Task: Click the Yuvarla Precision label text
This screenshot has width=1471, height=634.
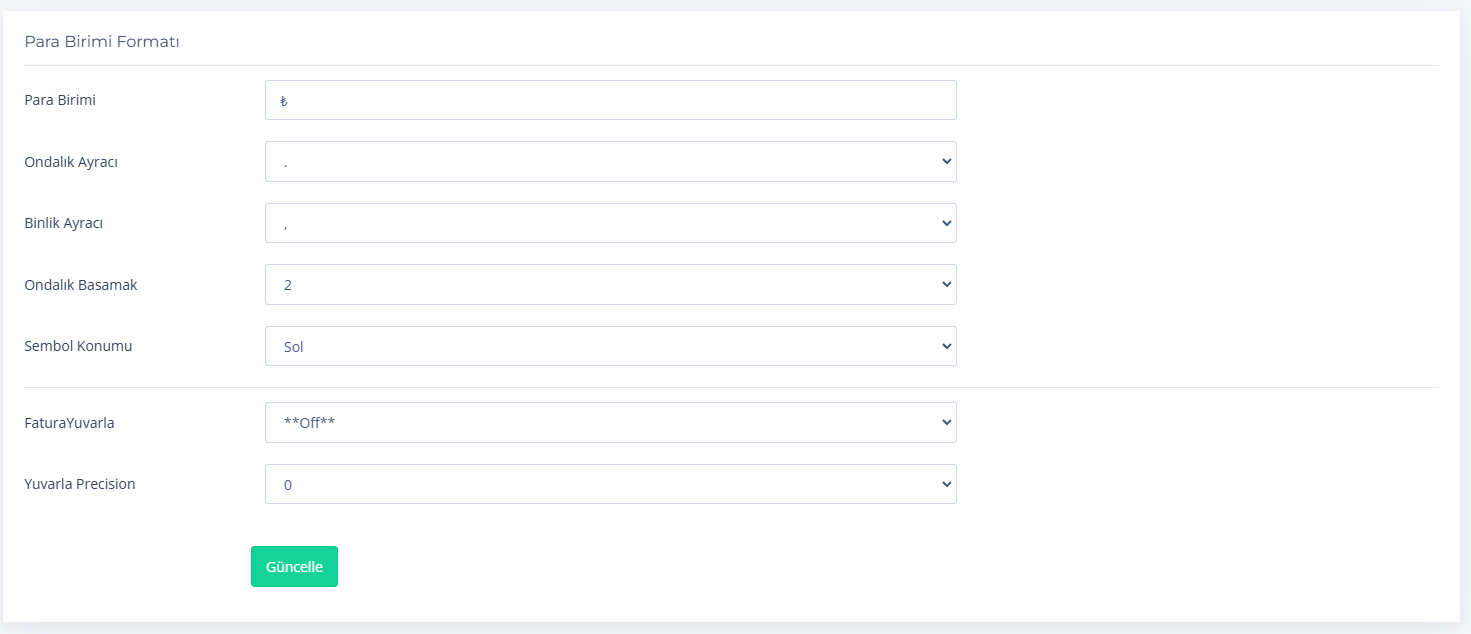Action: point(80,484)
